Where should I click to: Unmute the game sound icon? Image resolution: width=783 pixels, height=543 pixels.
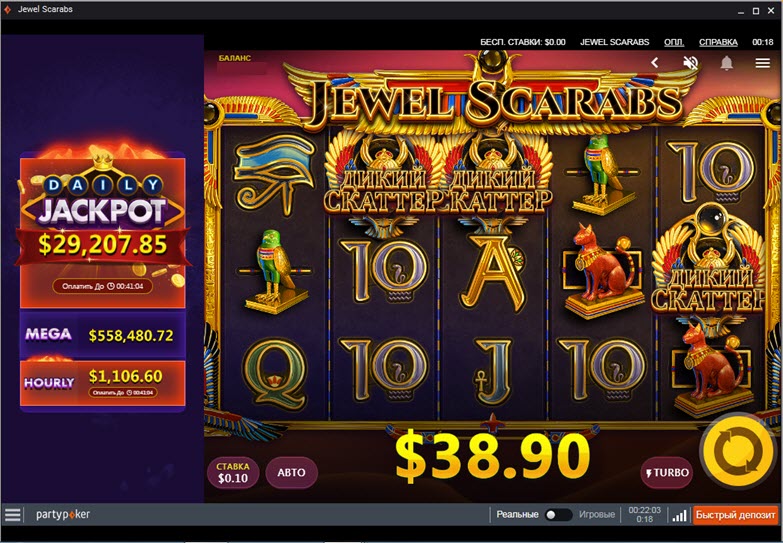pyautogui.click(x=691, y=62)
